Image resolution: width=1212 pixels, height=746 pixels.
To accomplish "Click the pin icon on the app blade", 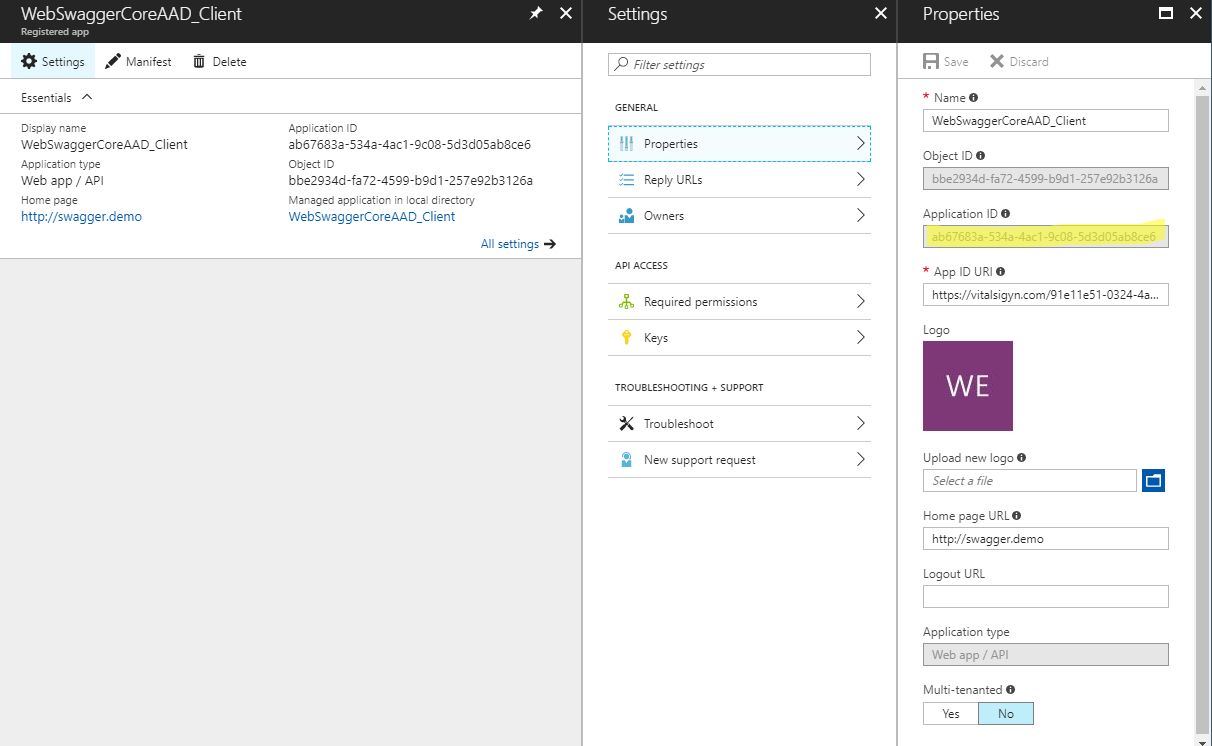I will coord(536,13).
